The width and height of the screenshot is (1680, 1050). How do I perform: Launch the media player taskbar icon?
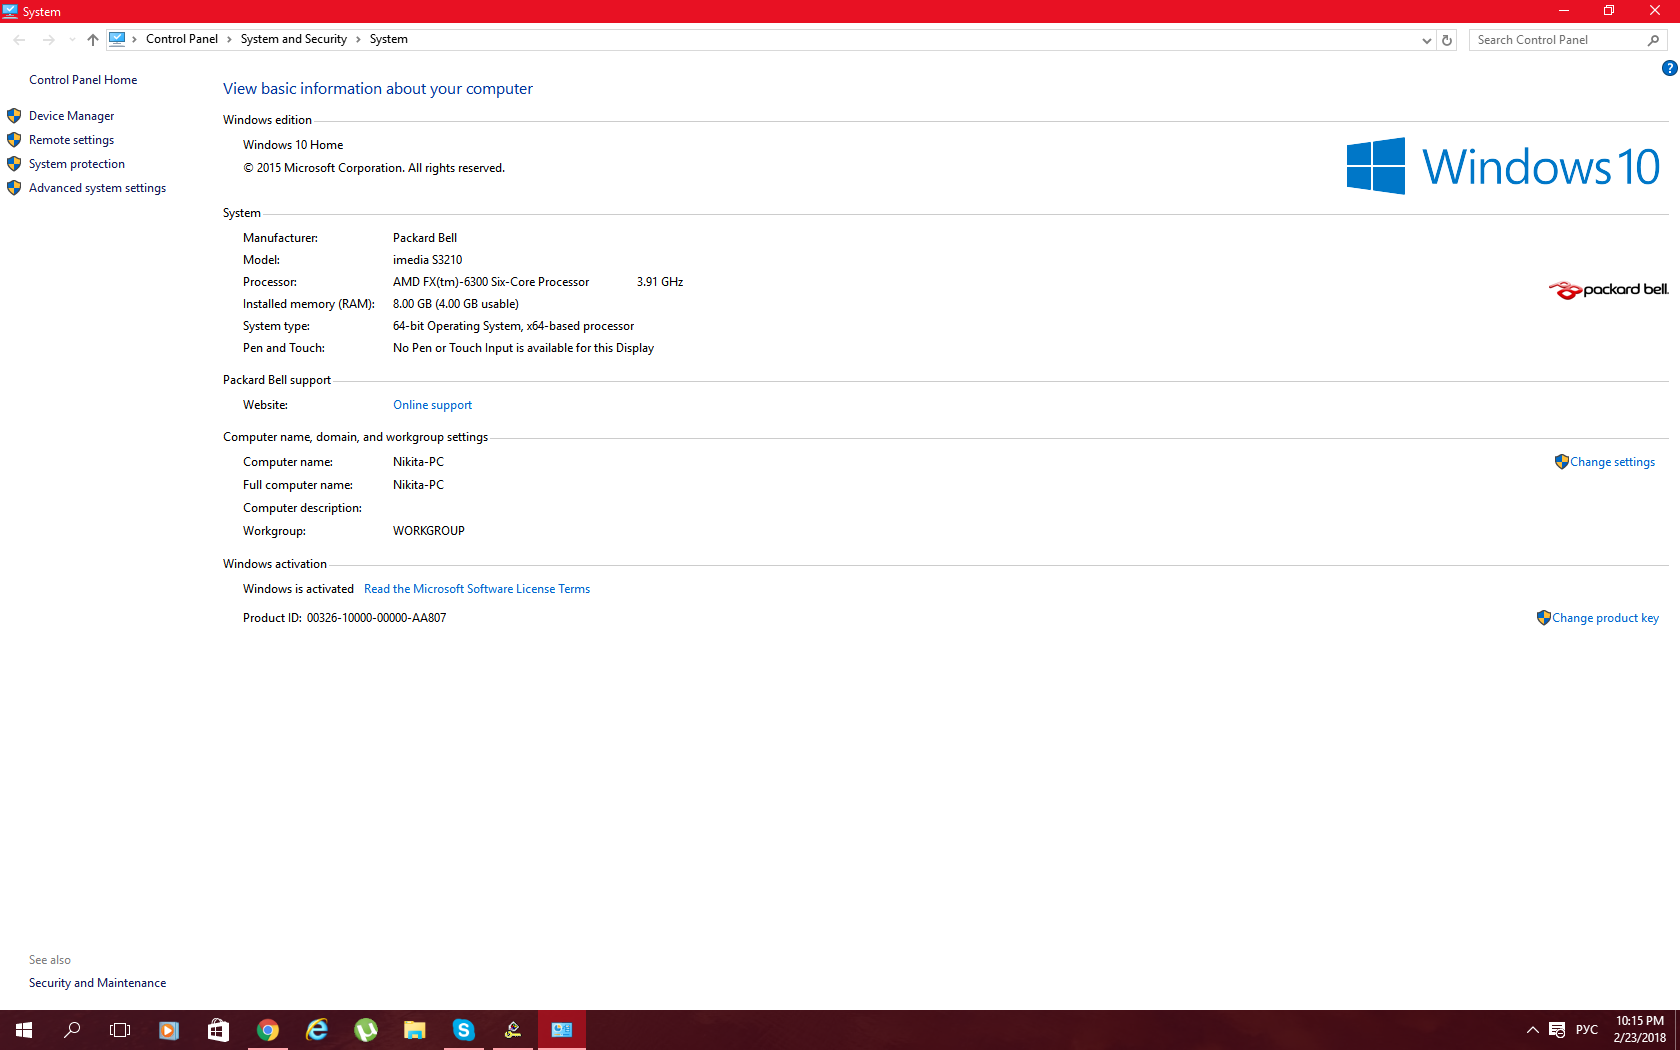pos(169,1030)
